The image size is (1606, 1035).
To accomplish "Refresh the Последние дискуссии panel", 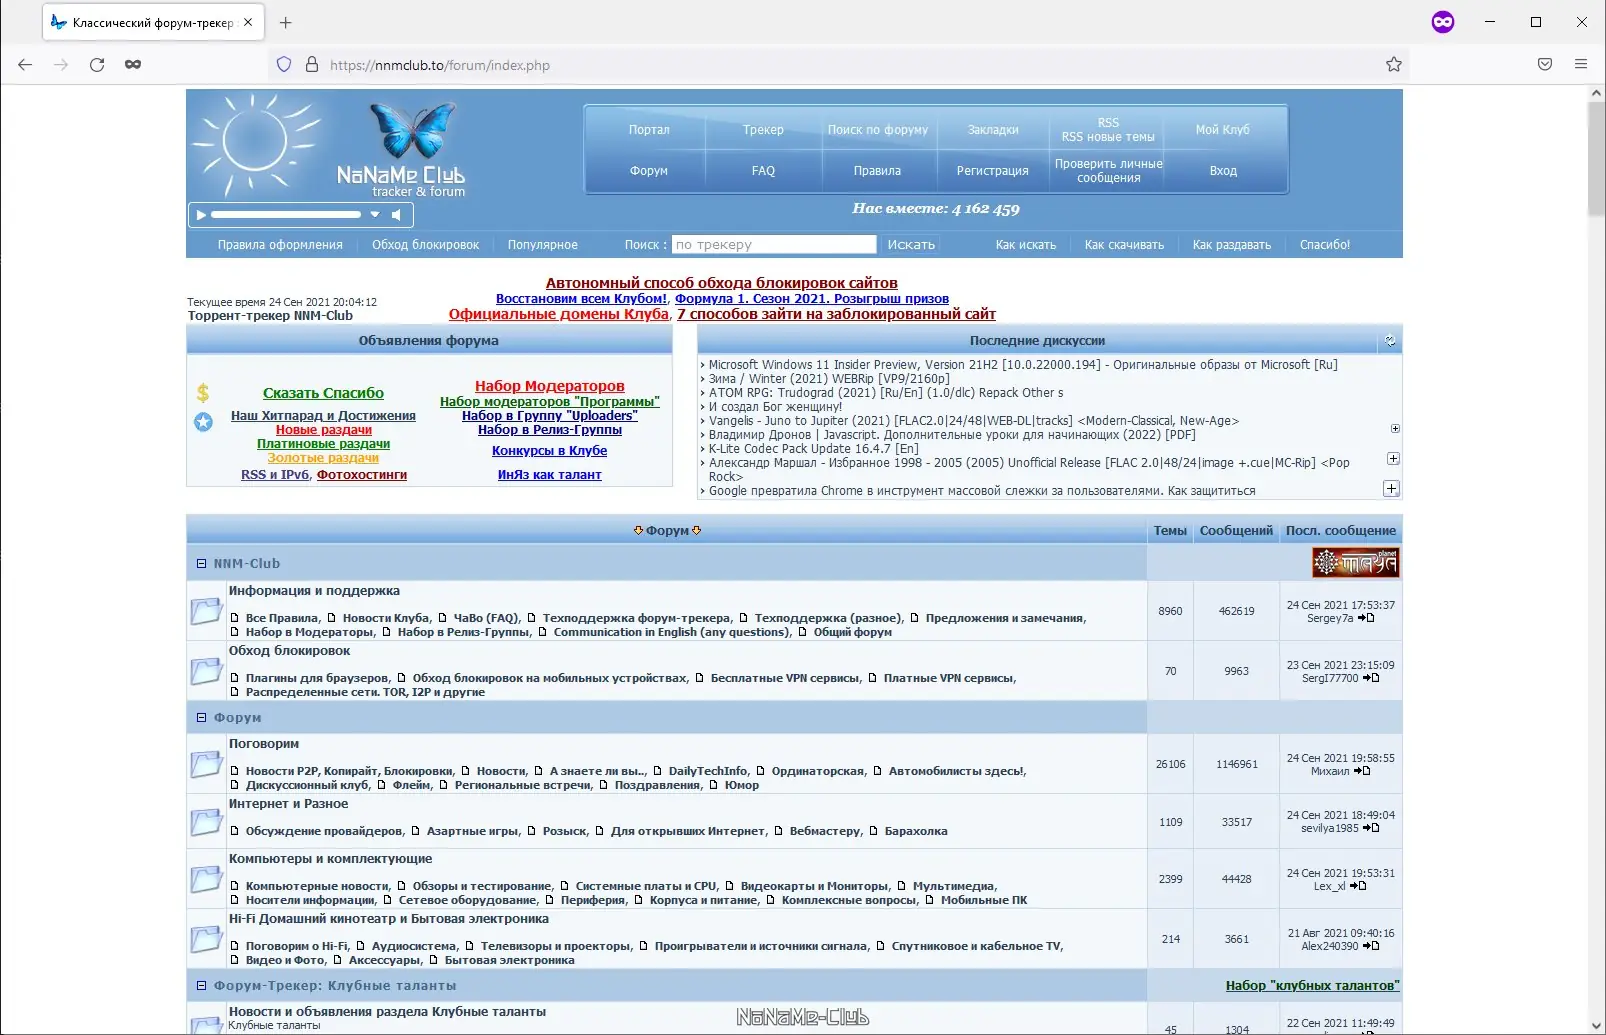I will tap(1390, 340).
